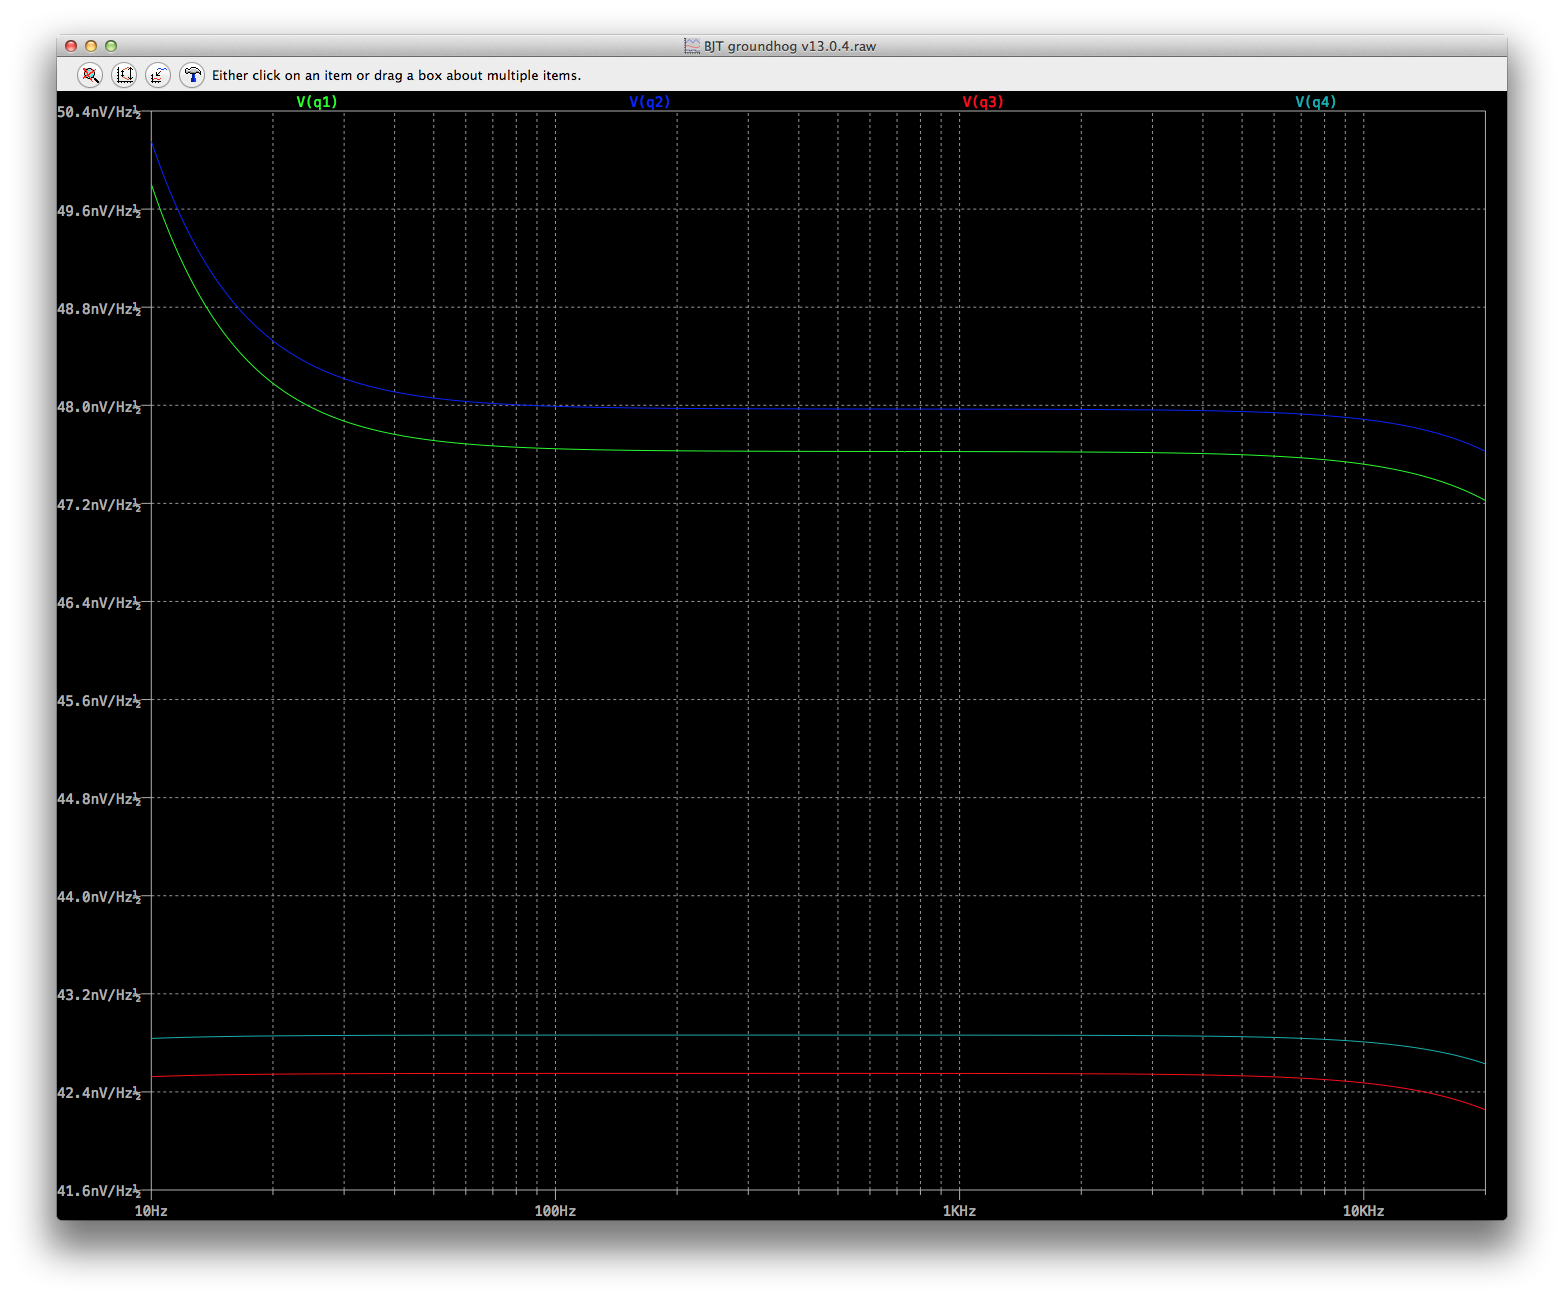1564x1299 pixels.
Task: Click the zoom-to-fit magnifier toolbar icon
Action: click(x=90, y=75)
